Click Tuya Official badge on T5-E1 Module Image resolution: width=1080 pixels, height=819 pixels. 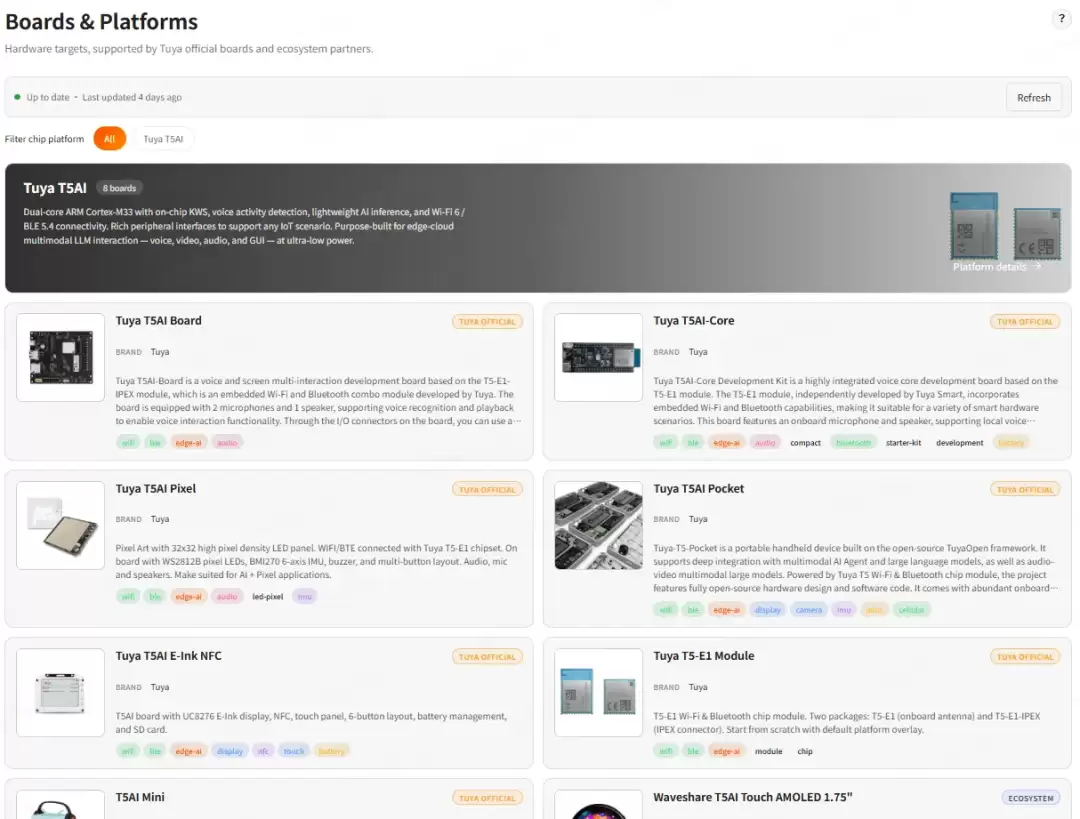[1025, 657]
